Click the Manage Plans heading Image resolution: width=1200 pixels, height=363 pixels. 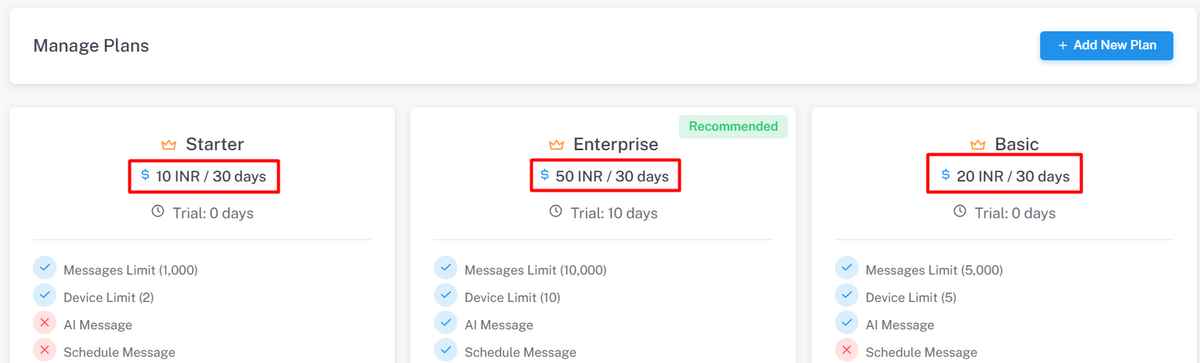(91, 46)
